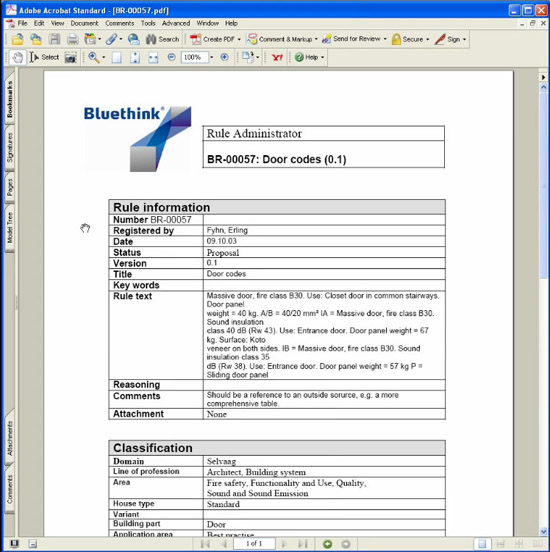Click the Organizer icon in toolbar
The height and width of the screenshot is (552, 550).
(90, 39)
